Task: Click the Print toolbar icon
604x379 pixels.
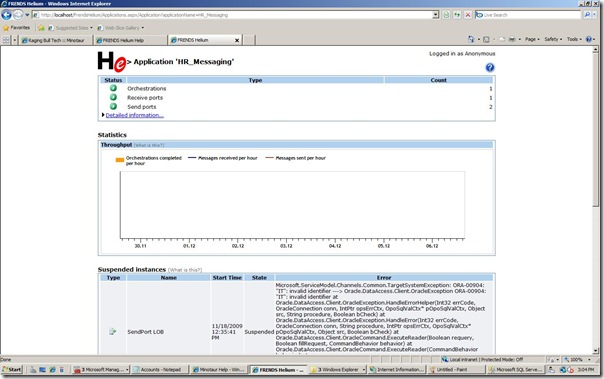Action: [x=512, y=39]
